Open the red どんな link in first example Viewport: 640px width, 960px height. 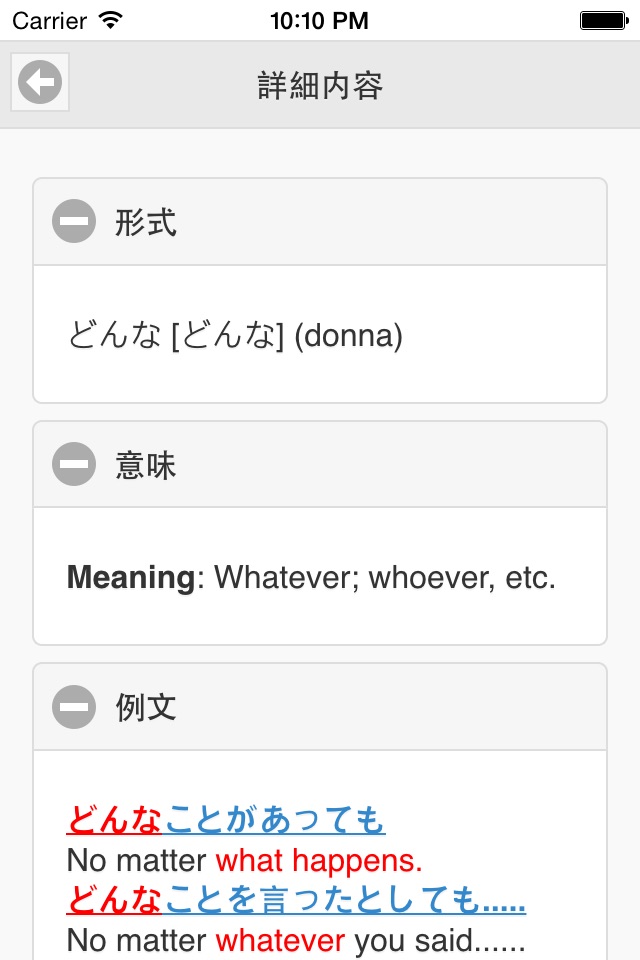click(114, 821)
